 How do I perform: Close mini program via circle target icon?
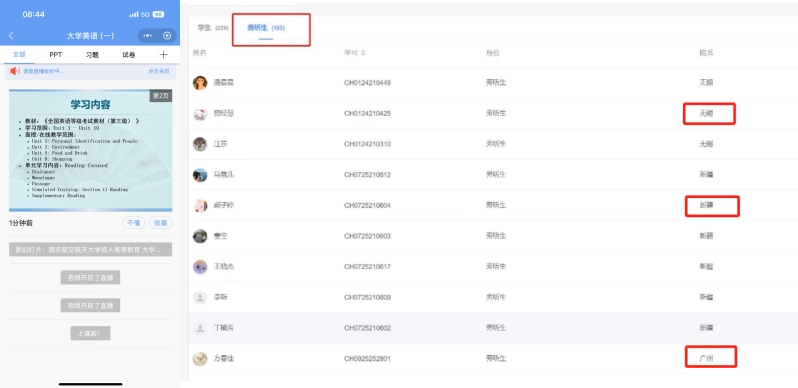167,36
